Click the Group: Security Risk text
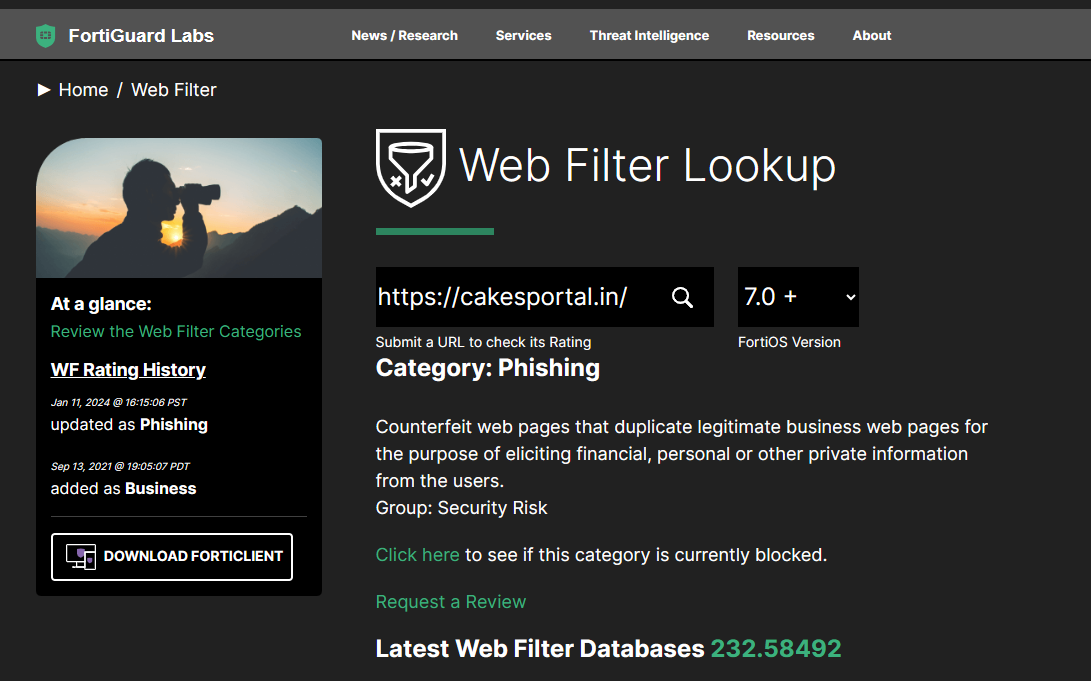 click(x=461, y=508)
